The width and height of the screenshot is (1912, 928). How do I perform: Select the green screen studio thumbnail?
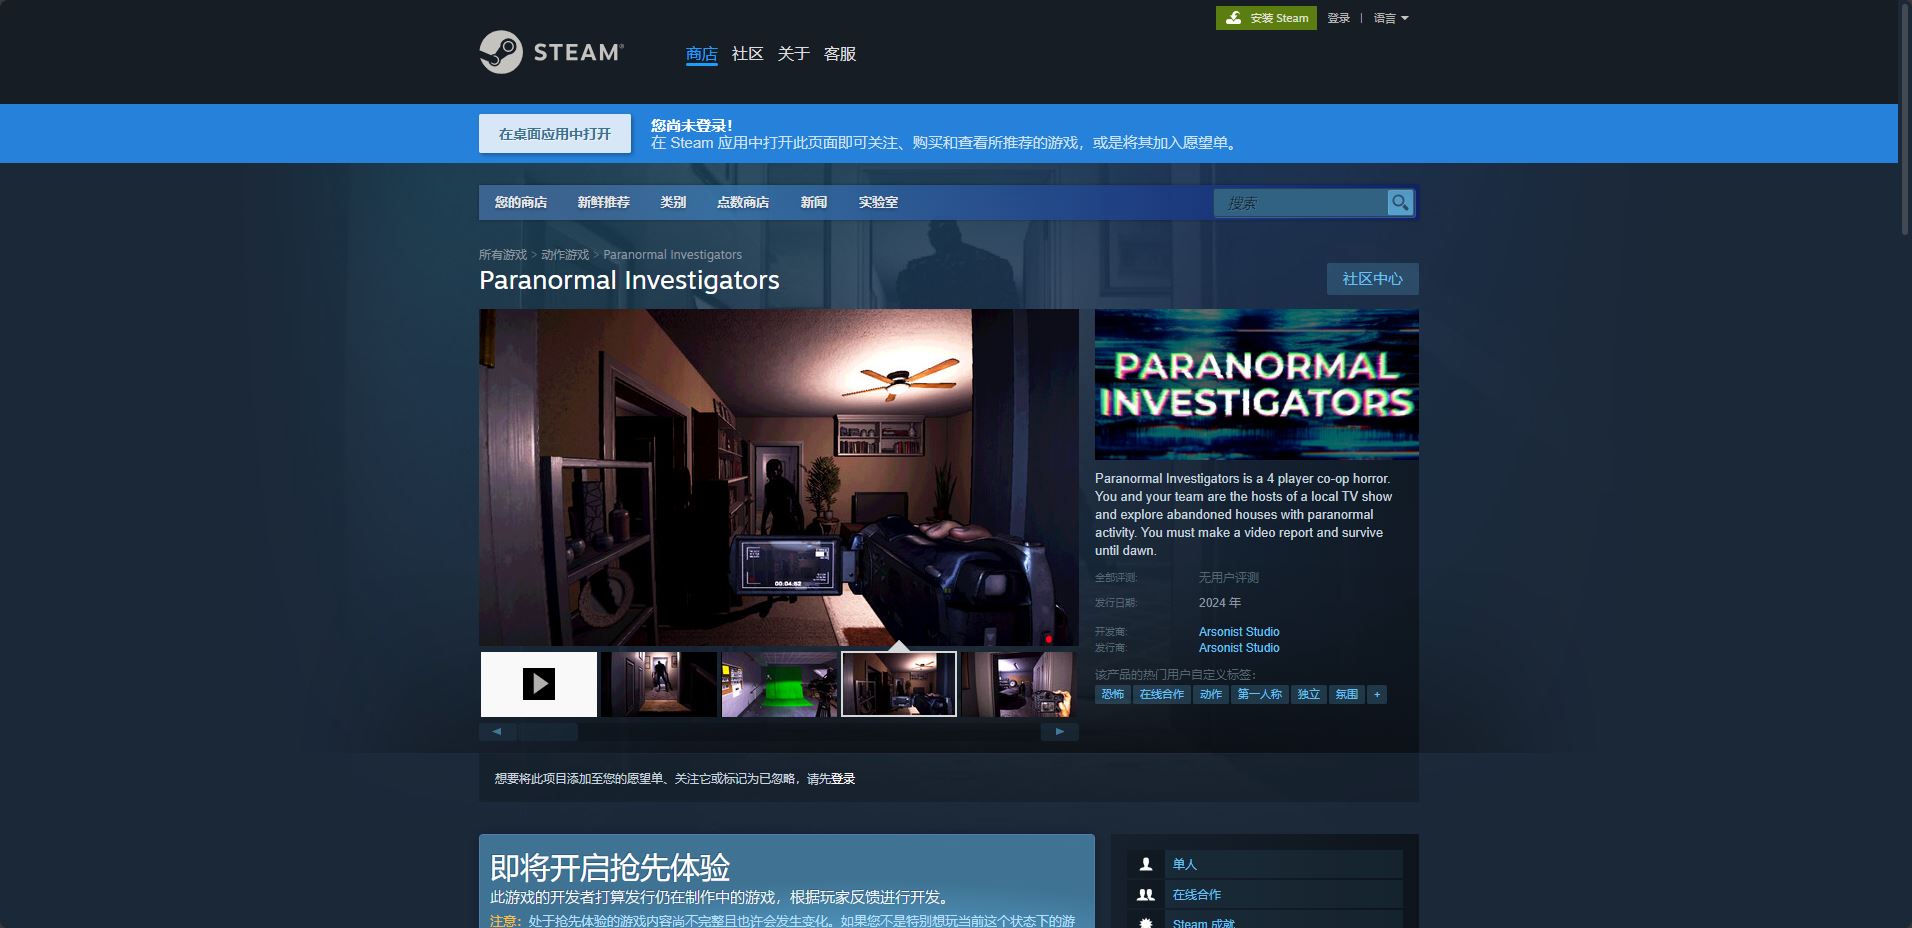(x=779, y=684)
